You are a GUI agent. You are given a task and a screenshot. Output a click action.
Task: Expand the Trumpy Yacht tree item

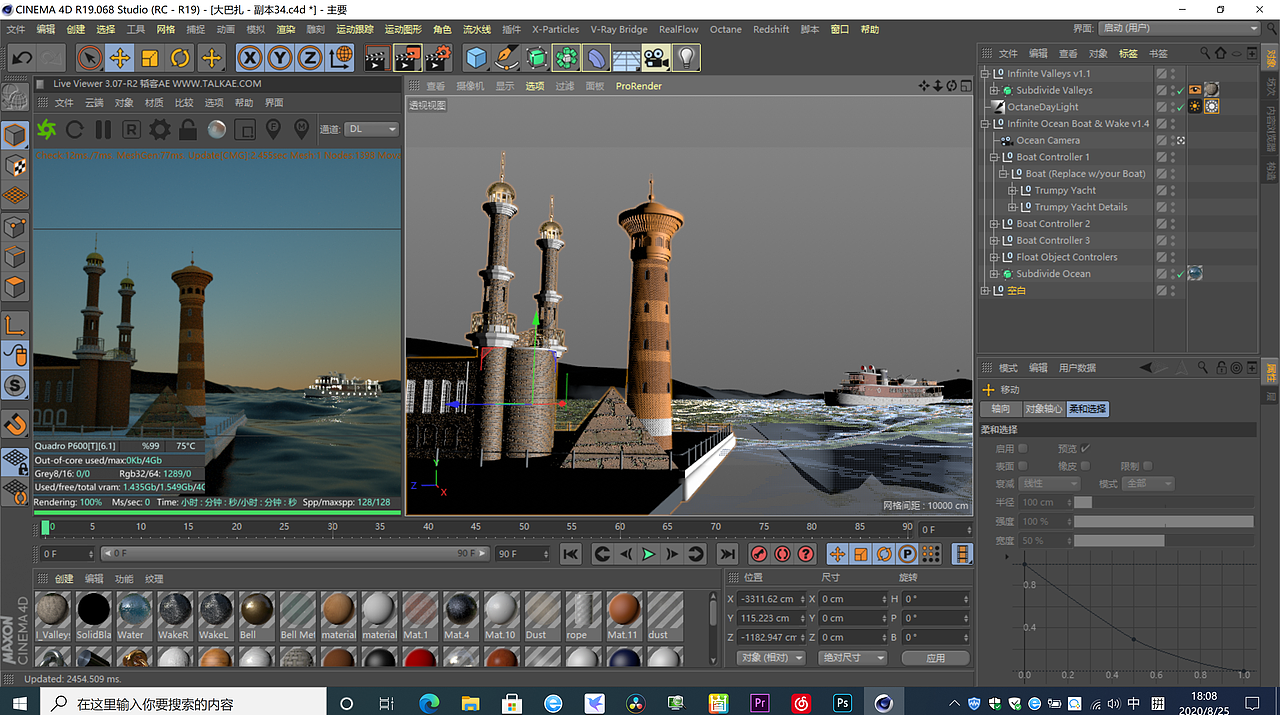(1012, 190)
